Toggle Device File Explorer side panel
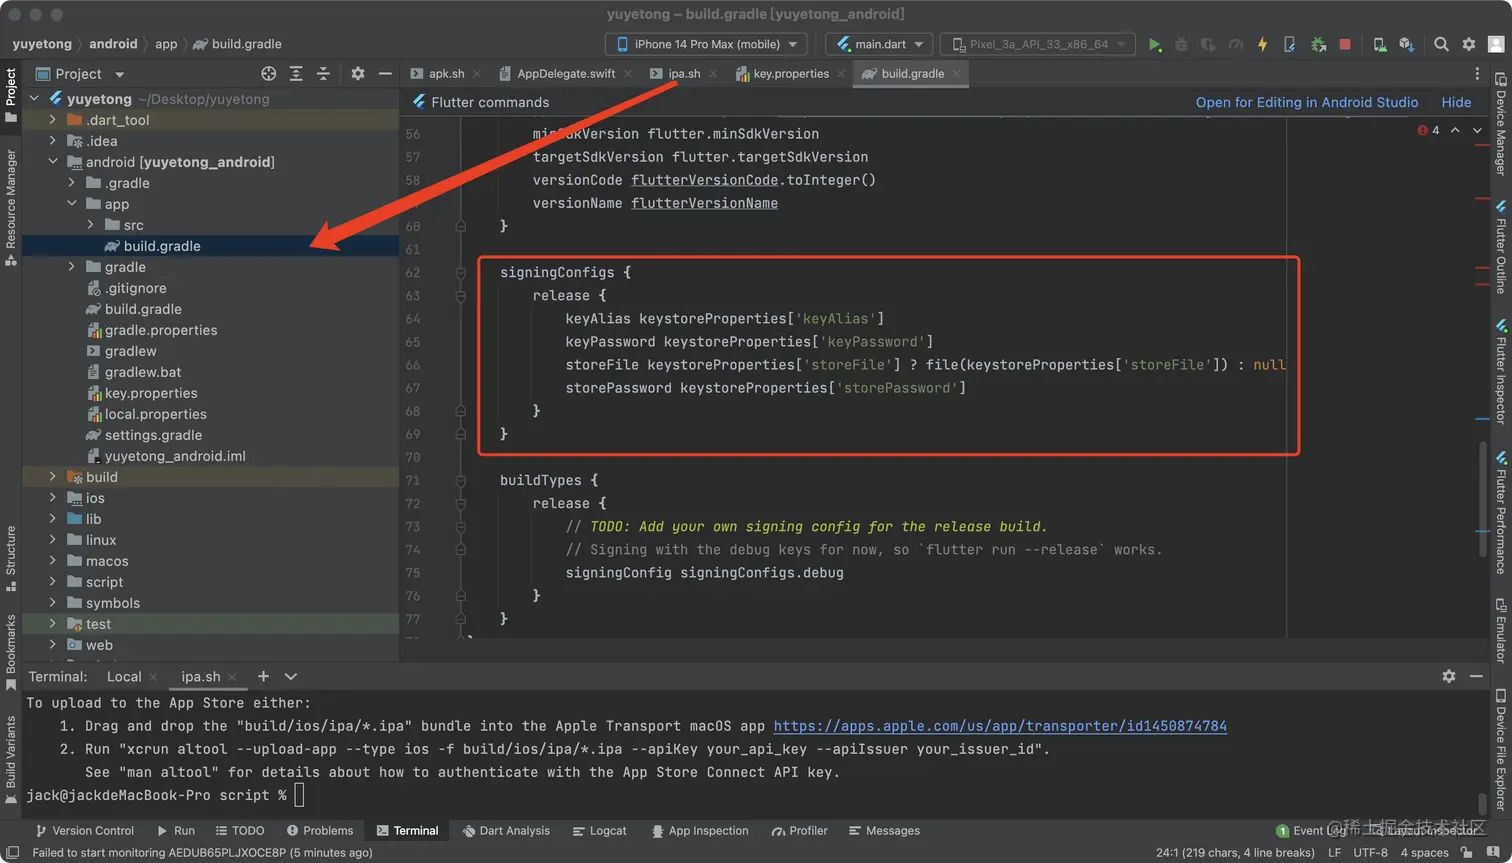 click(1501, 748)
